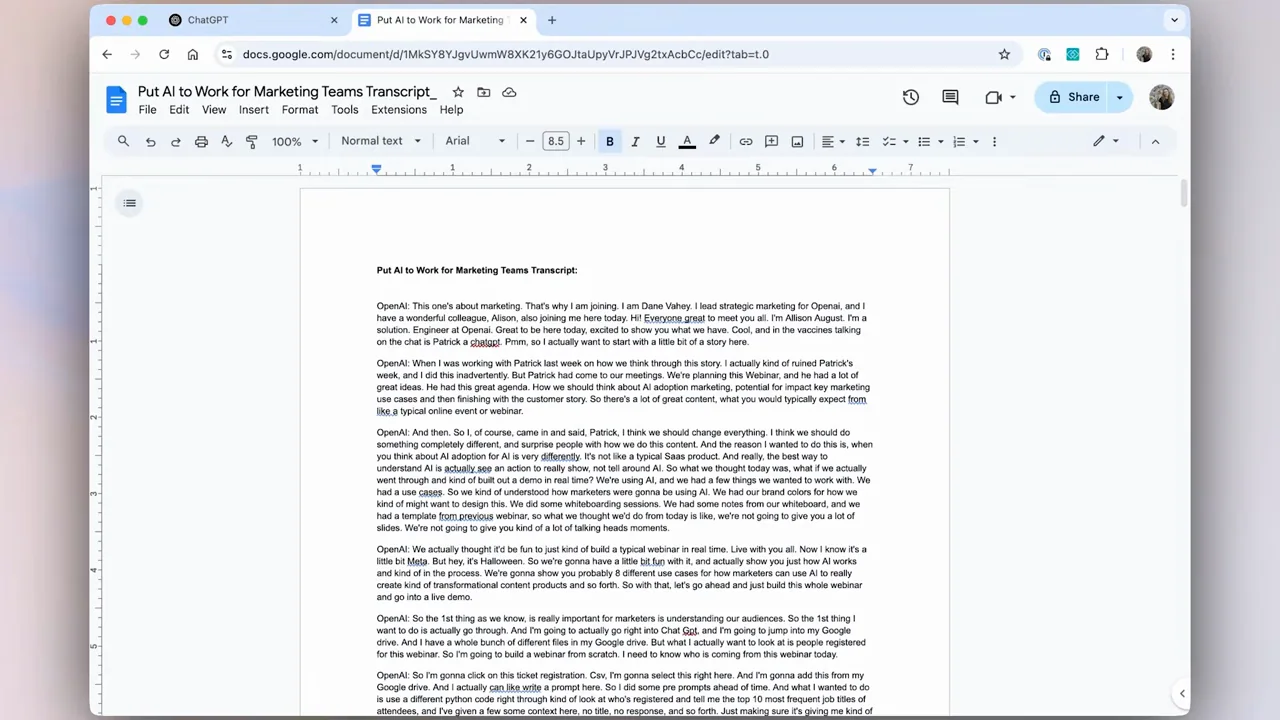The height and width of the screenshot is (720, 1280).
Task: Move the document to a folder
Action: [x=484, y=92]
